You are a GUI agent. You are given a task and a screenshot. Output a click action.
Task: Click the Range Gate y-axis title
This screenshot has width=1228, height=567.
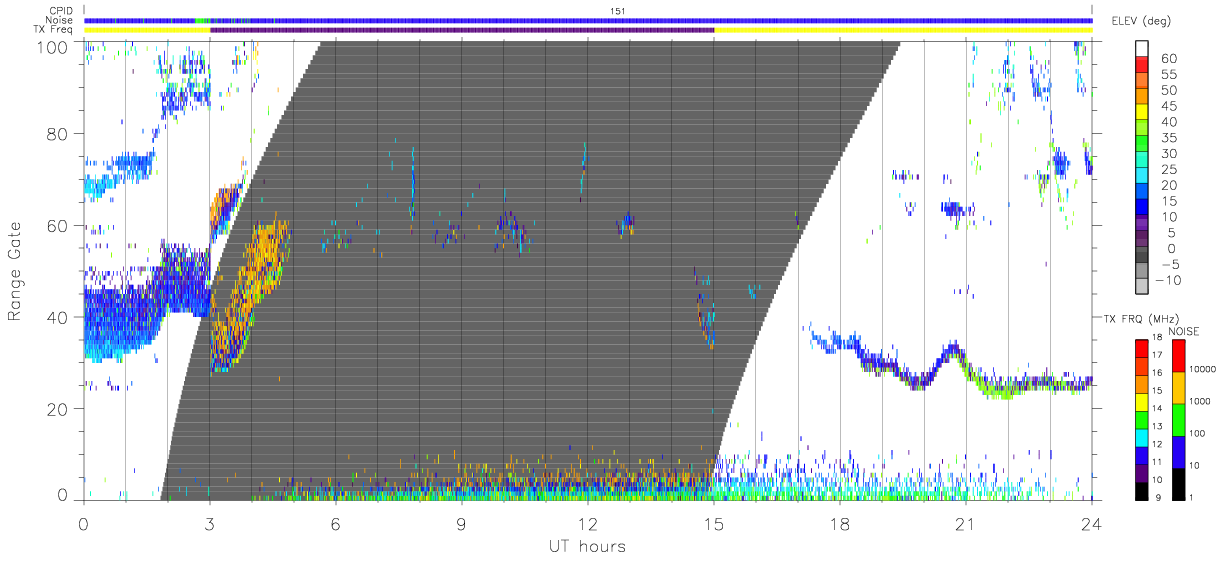[16, 270]
